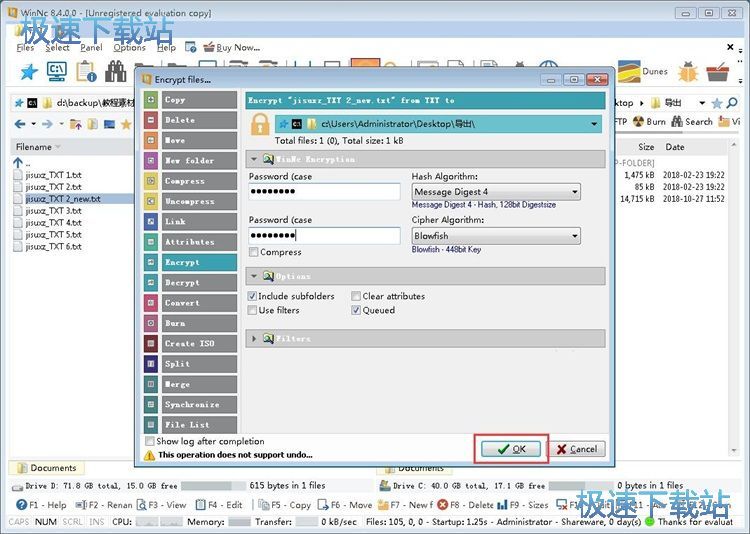Click the Link operation icon
The width and height of the screenshot is (750, 534).
click(x=151, y=222)
